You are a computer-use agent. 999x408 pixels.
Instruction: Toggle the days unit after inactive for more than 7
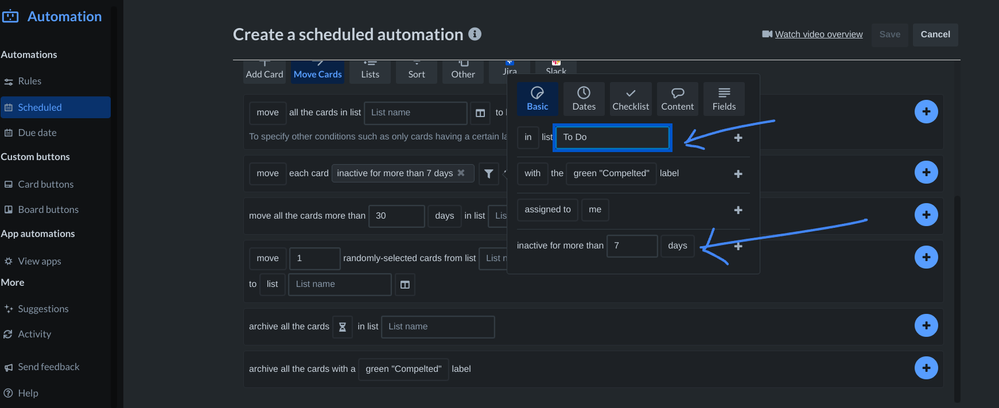[677, 246]
